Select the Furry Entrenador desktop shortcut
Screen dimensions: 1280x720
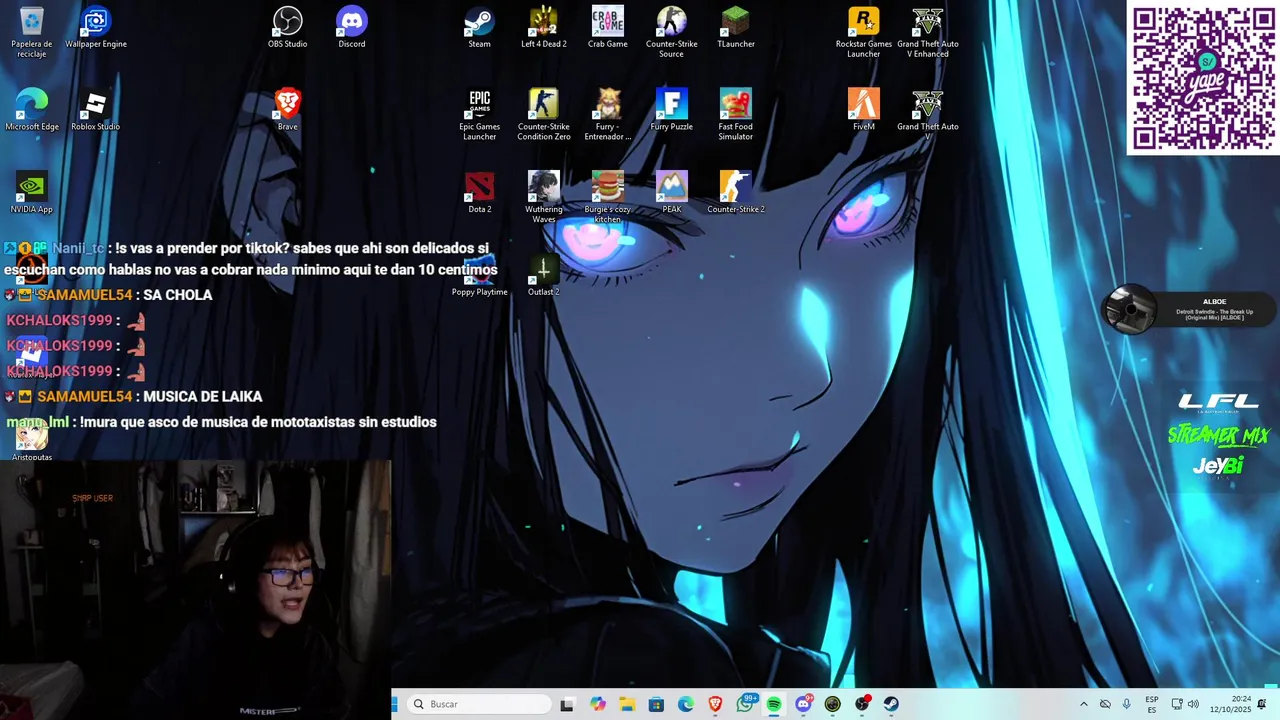(608, 115)
